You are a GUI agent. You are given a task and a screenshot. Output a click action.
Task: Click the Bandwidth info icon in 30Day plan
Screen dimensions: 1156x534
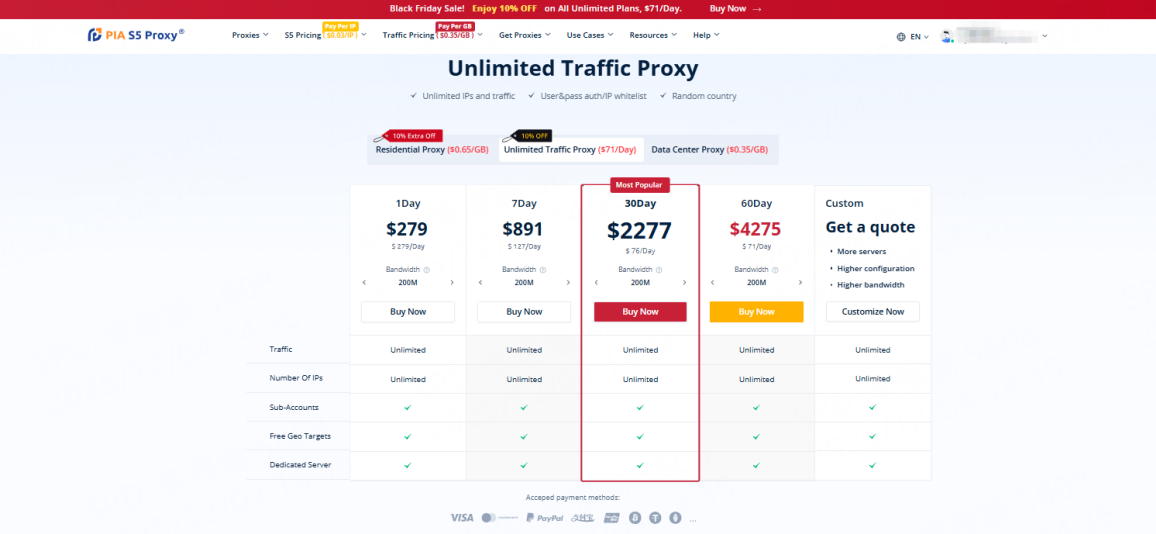click(658, 269)
